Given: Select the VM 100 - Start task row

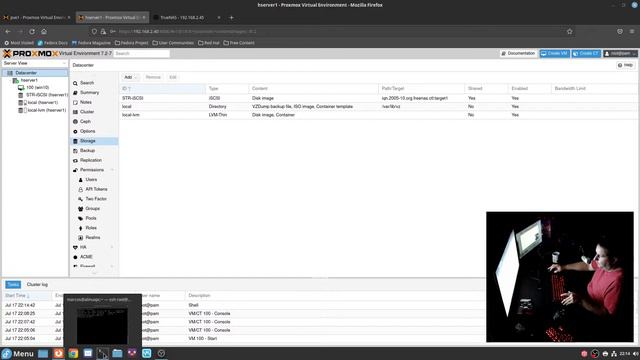Looking at the screenshot, I should tap(243, 338).
